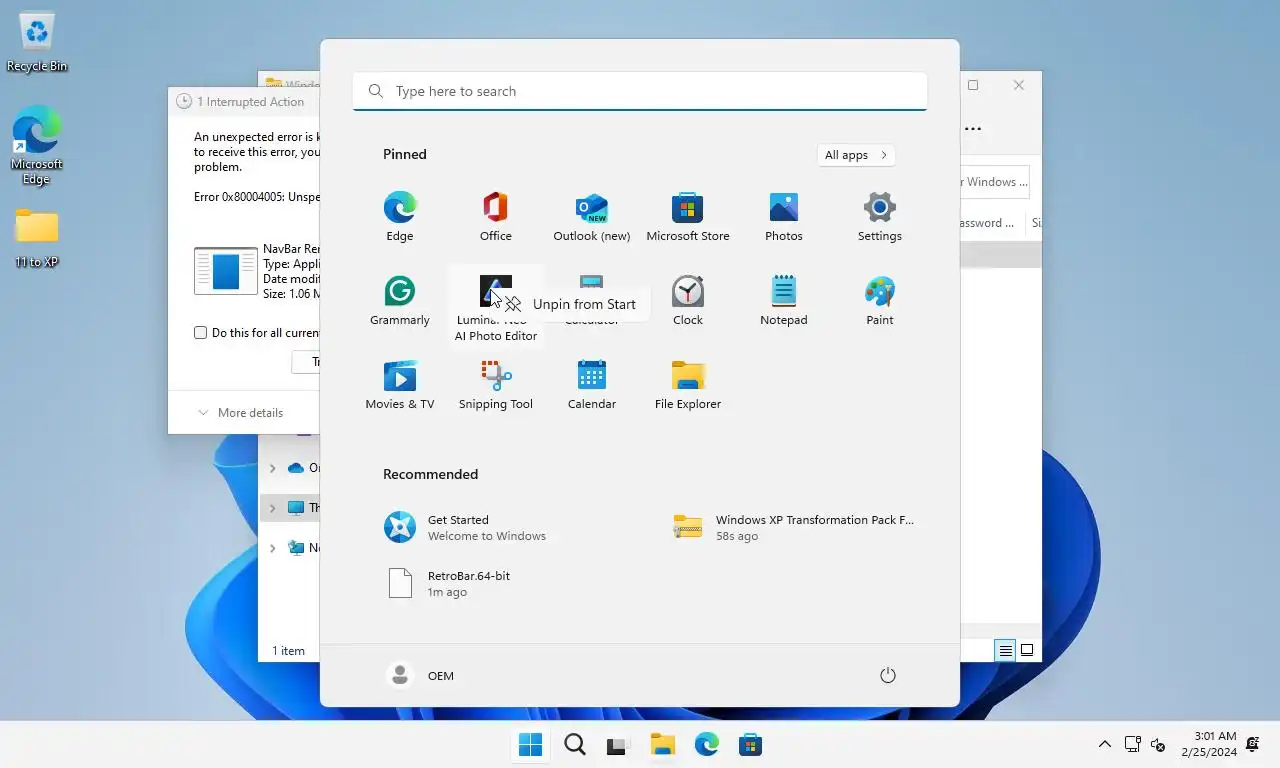Image resolution: width=1280 pixels, height=768 pixels.
Task: Launch File Explorer from pinned apps
Action: [x=688, y=385]
